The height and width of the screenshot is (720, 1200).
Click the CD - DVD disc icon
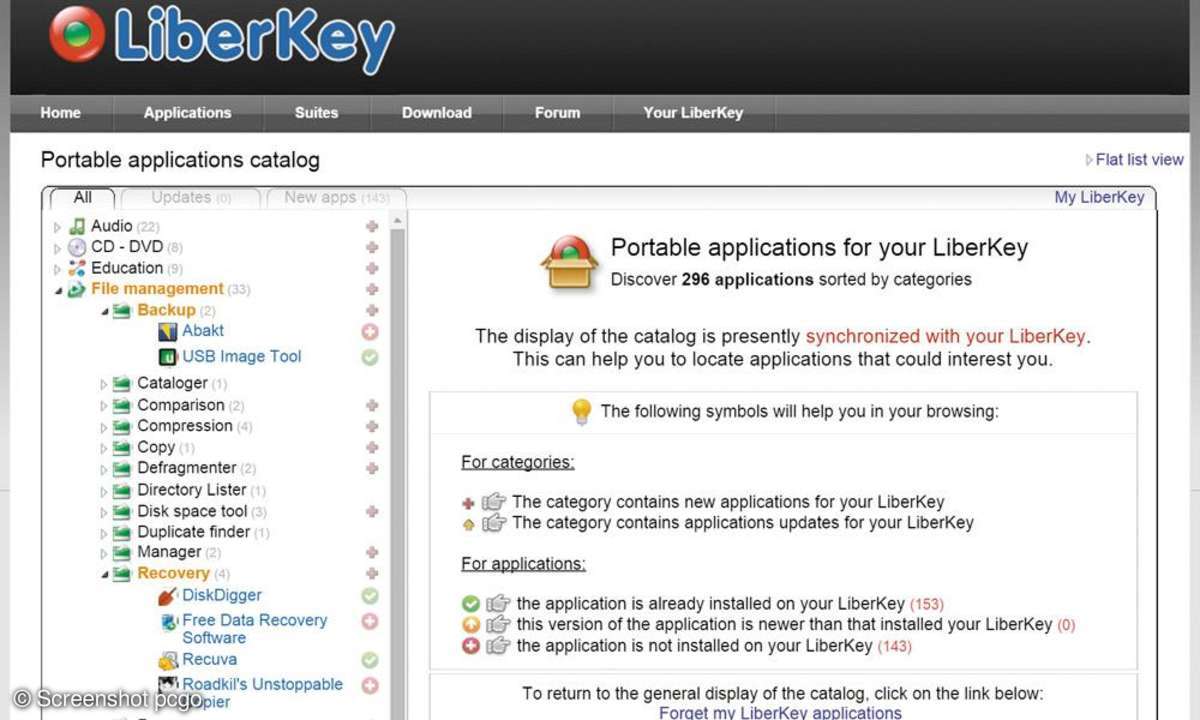pos(77,247)
